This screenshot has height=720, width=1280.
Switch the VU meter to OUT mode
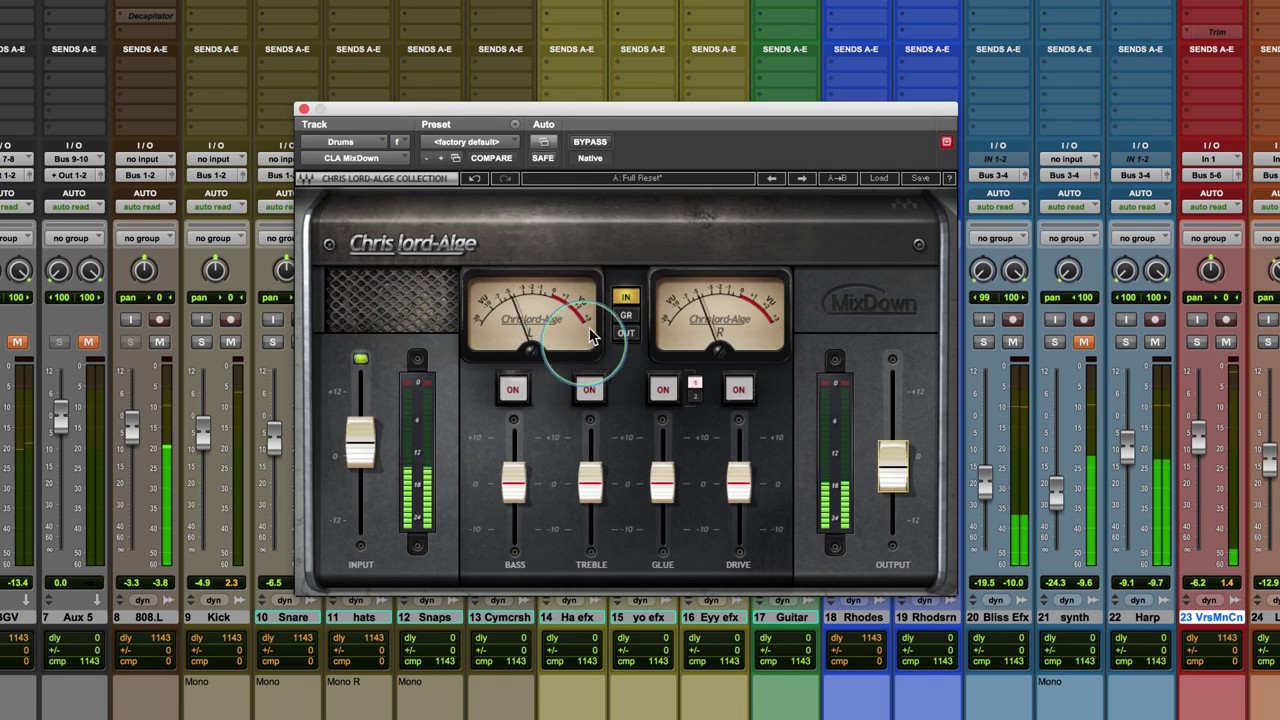coord(626,334)
